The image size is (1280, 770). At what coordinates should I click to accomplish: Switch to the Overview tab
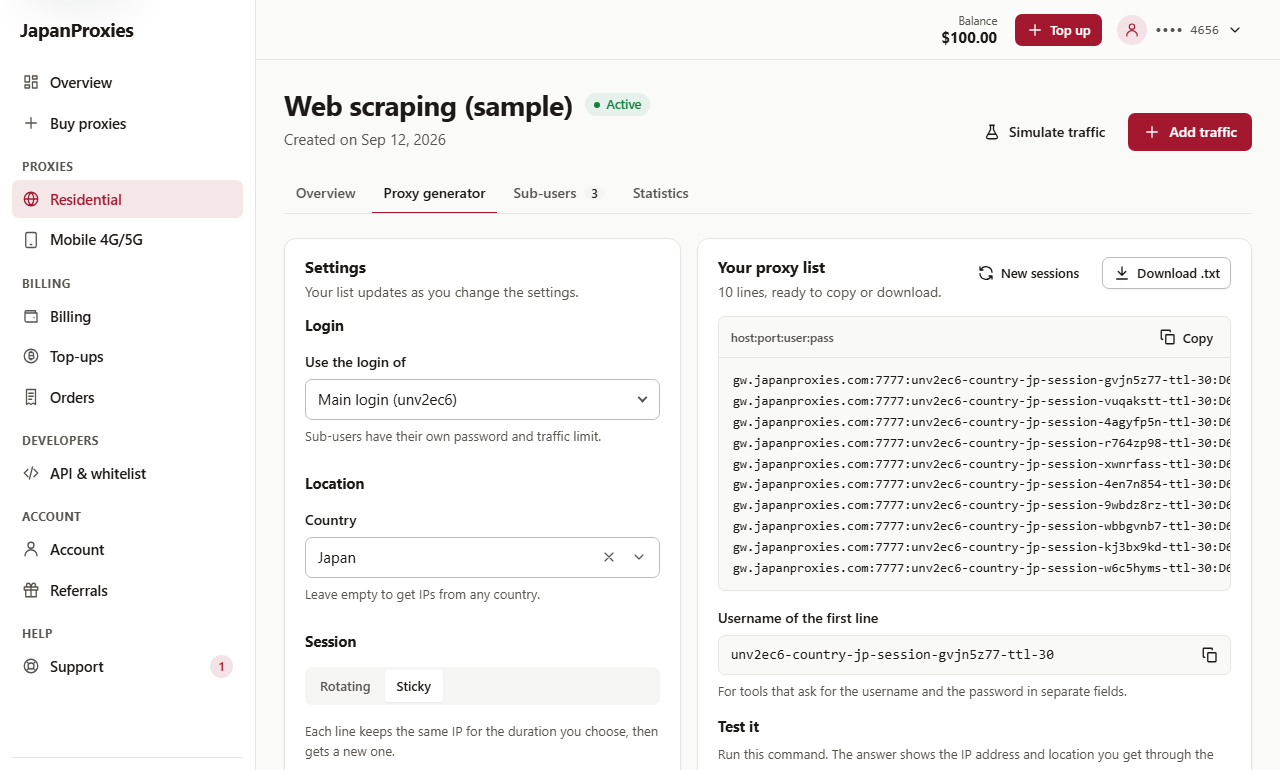(x=326, y=193)
